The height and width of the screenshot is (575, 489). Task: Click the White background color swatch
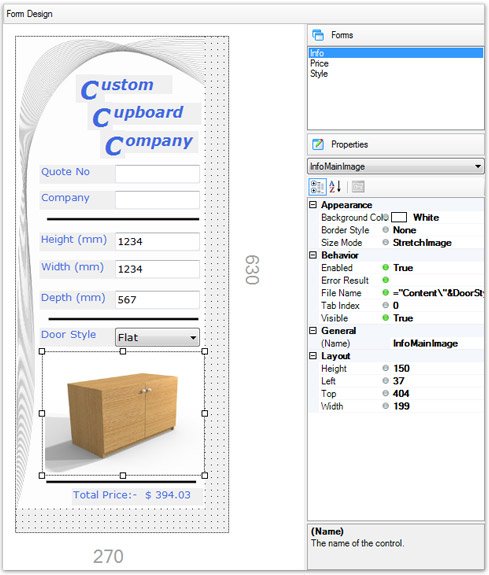[x=399, y=217]
